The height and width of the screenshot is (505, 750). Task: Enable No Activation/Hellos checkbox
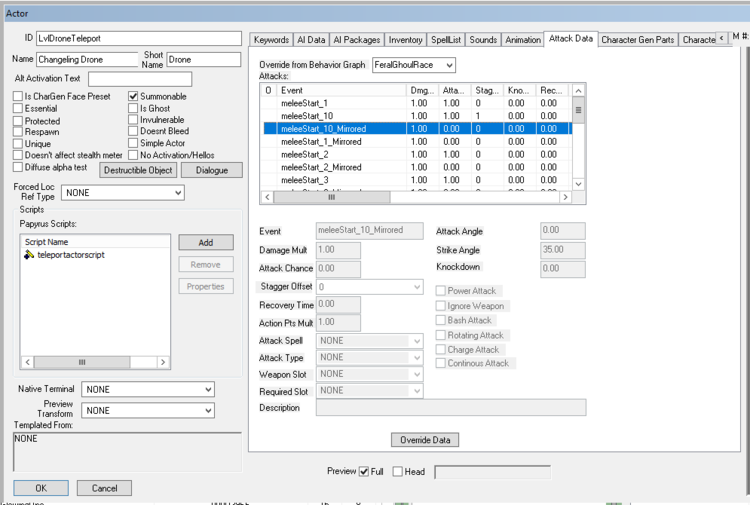pos(133,155)
